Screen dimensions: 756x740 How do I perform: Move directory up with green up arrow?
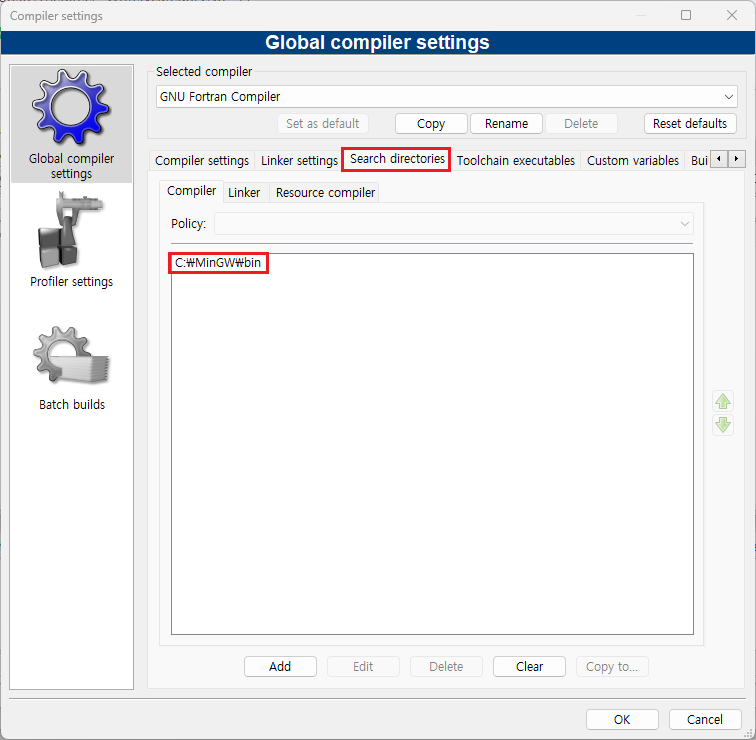click(x=722, y=401)
